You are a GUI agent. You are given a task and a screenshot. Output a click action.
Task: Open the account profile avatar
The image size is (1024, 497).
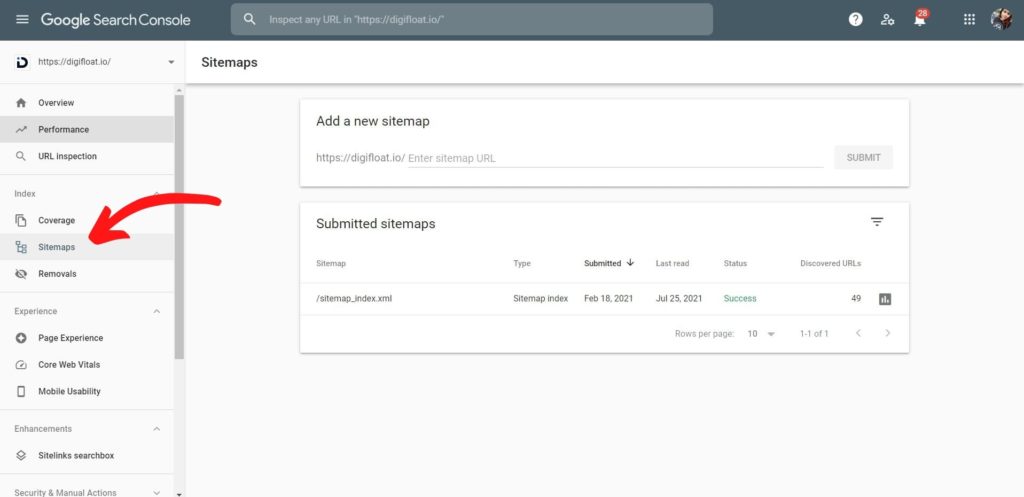1001,20
